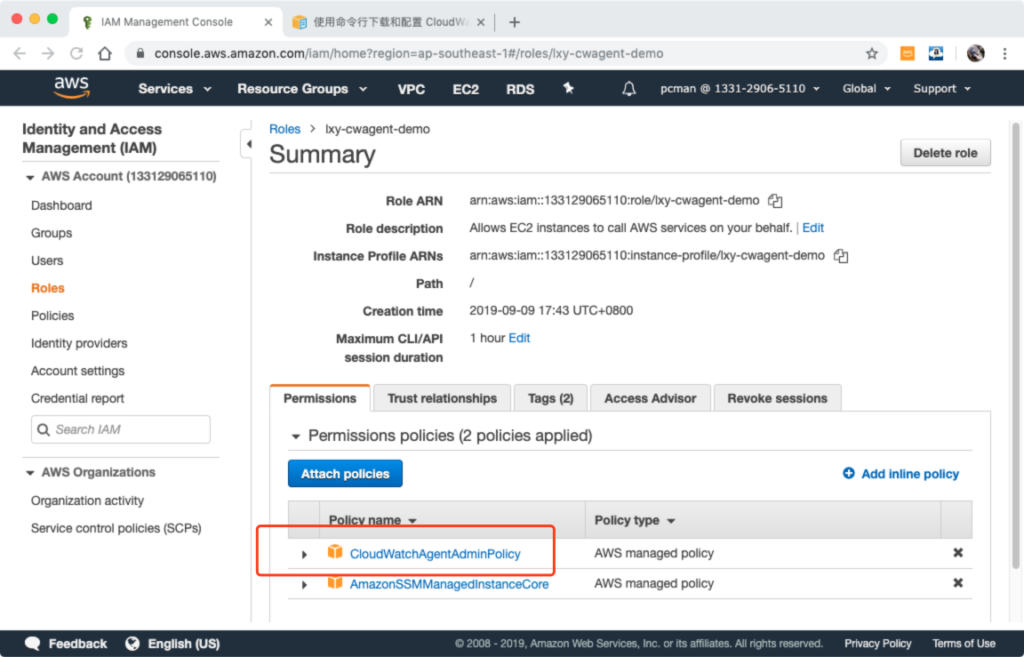Screen dimensions: 1024x657
Task: Open browser home page icon
Action: [104, 54]
